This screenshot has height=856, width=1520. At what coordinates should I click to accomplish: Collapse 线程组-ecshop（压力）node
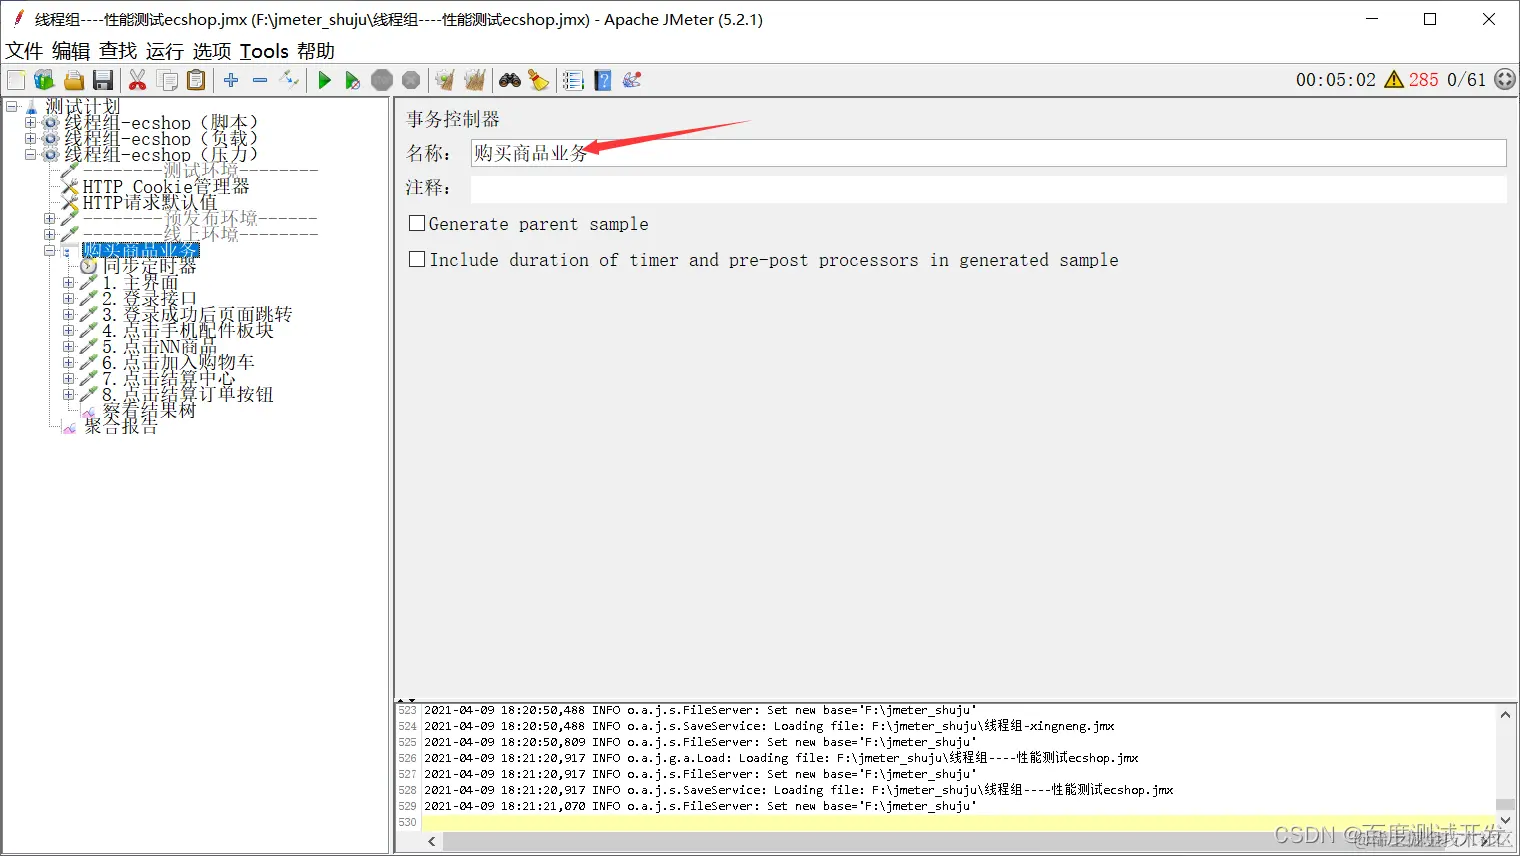coord(30,155)
